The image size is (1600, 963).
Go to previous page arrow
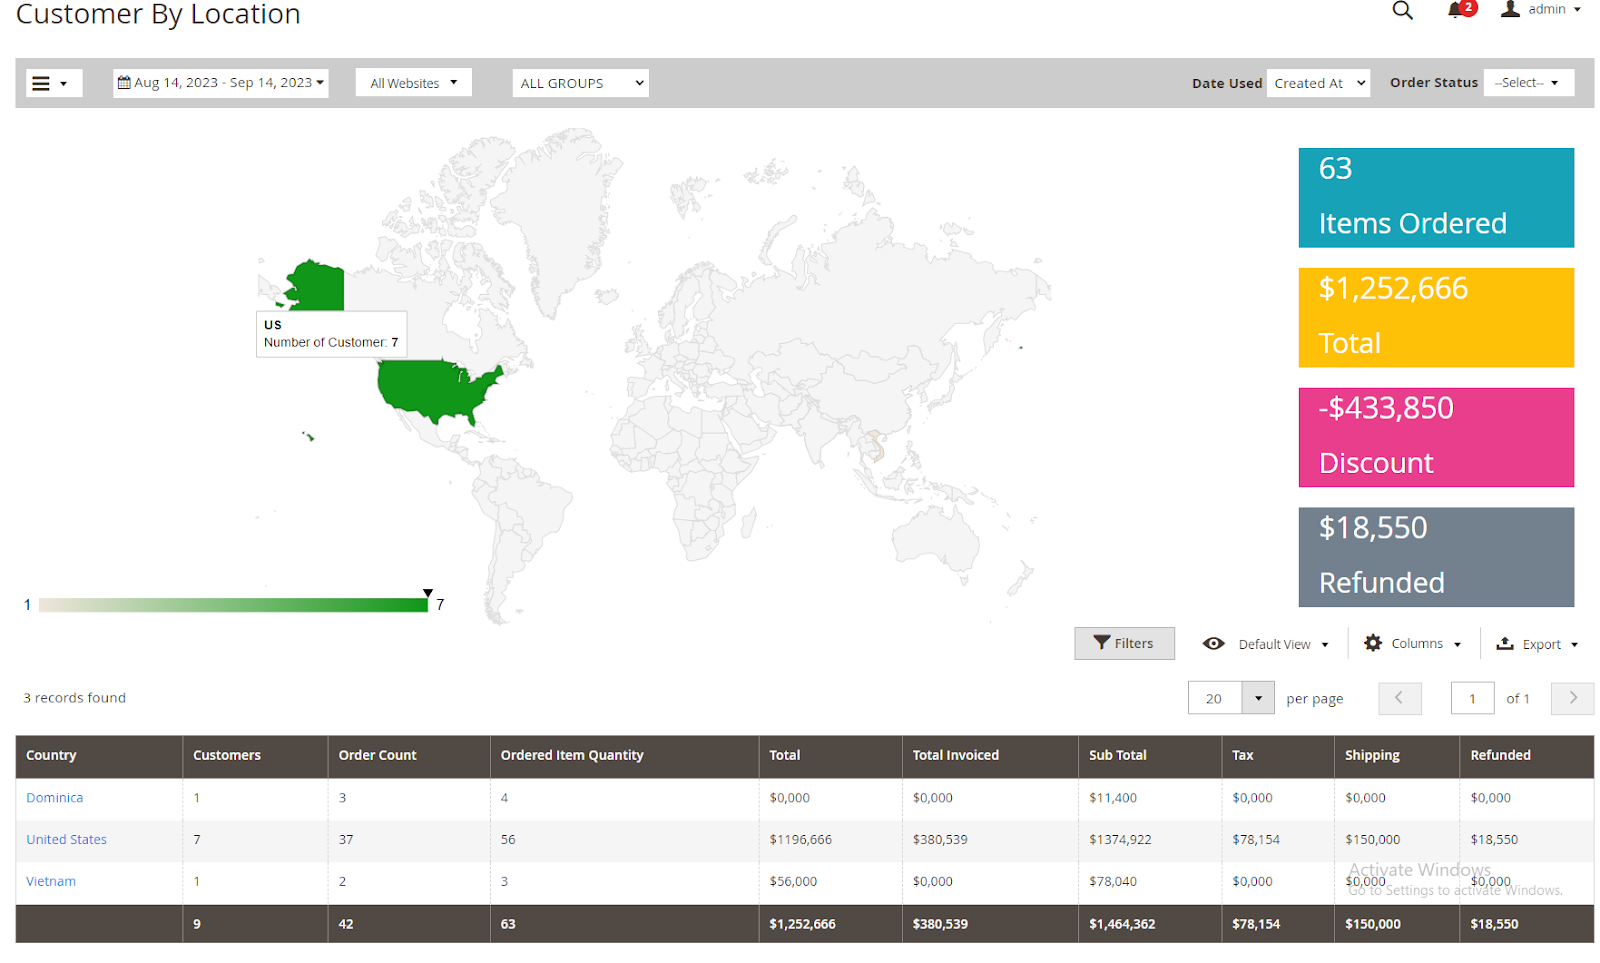coord(1399,699)
